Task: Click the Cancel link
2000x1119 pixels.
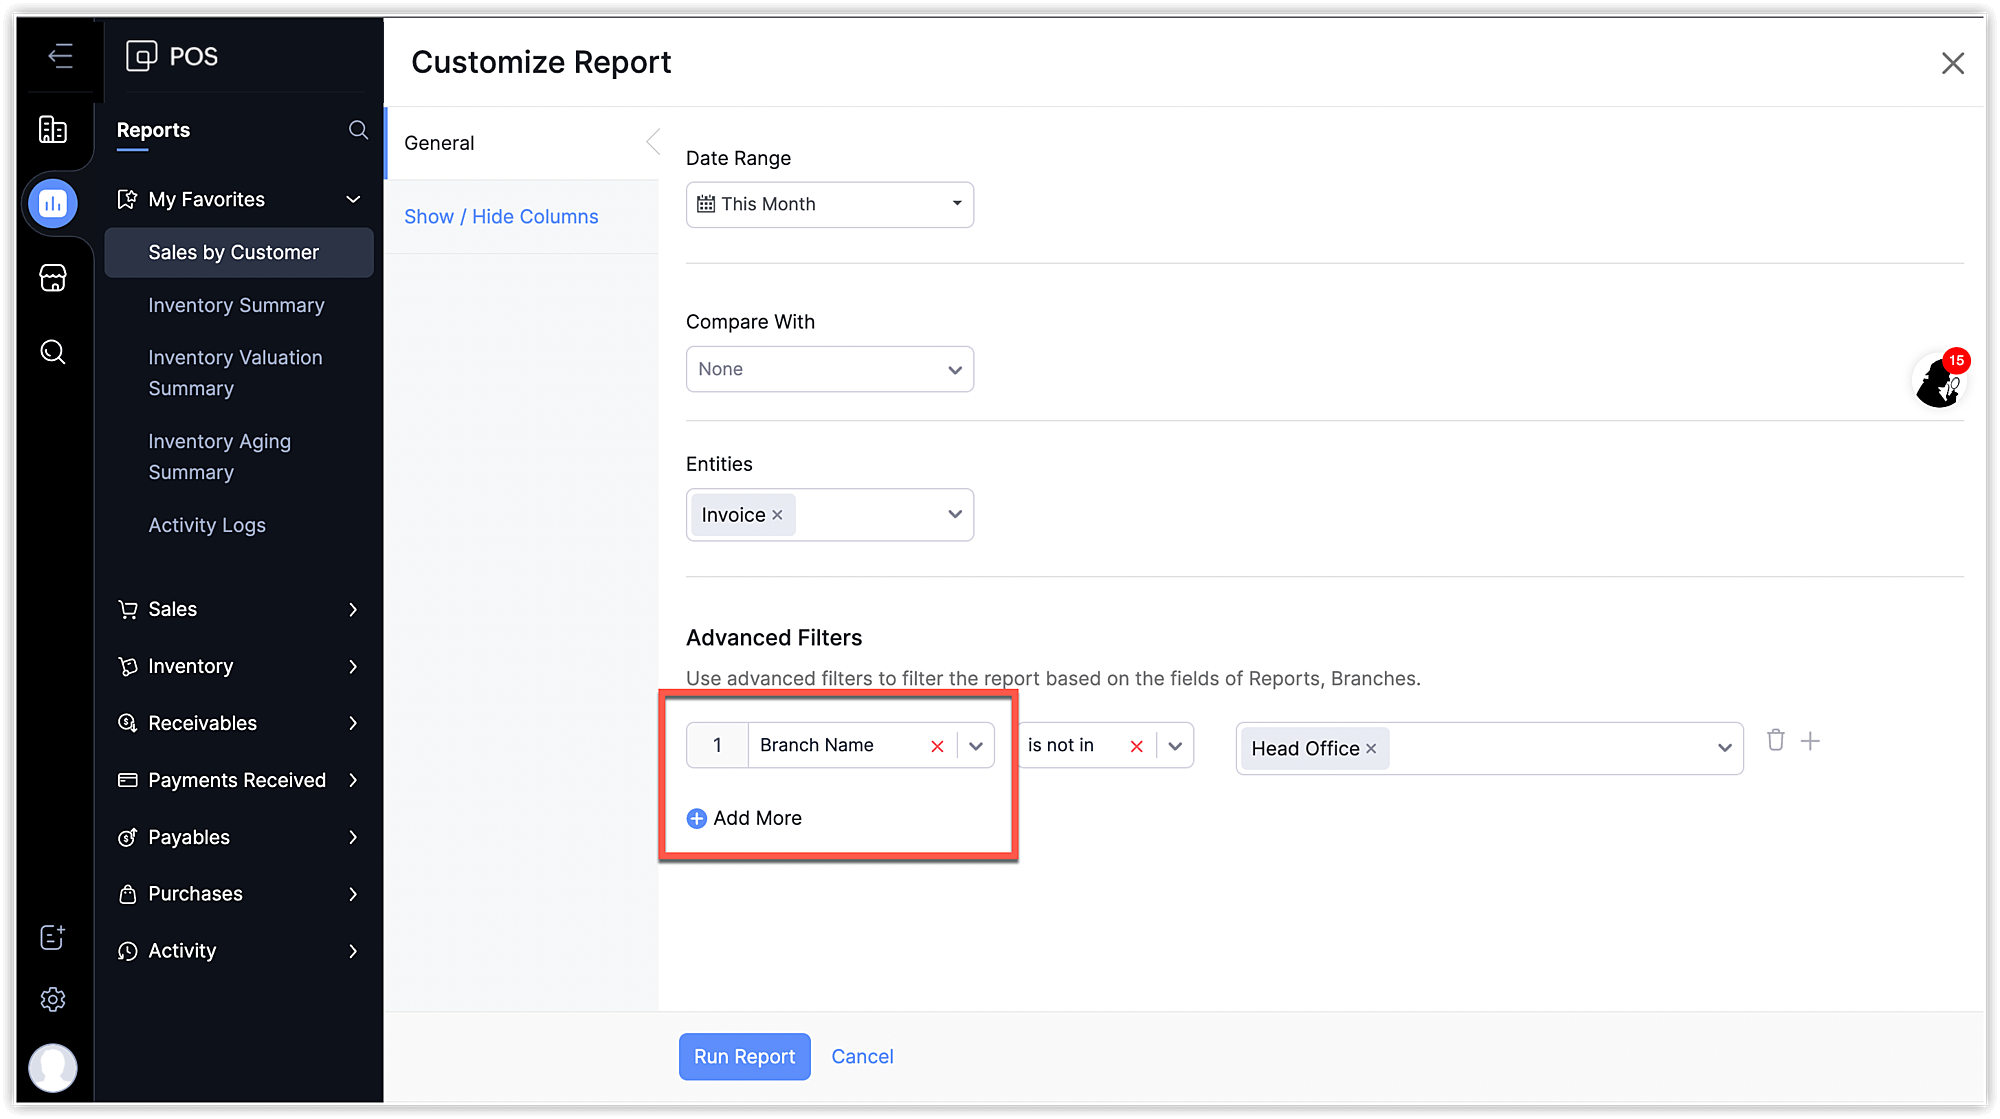Action: (862, 1056)
